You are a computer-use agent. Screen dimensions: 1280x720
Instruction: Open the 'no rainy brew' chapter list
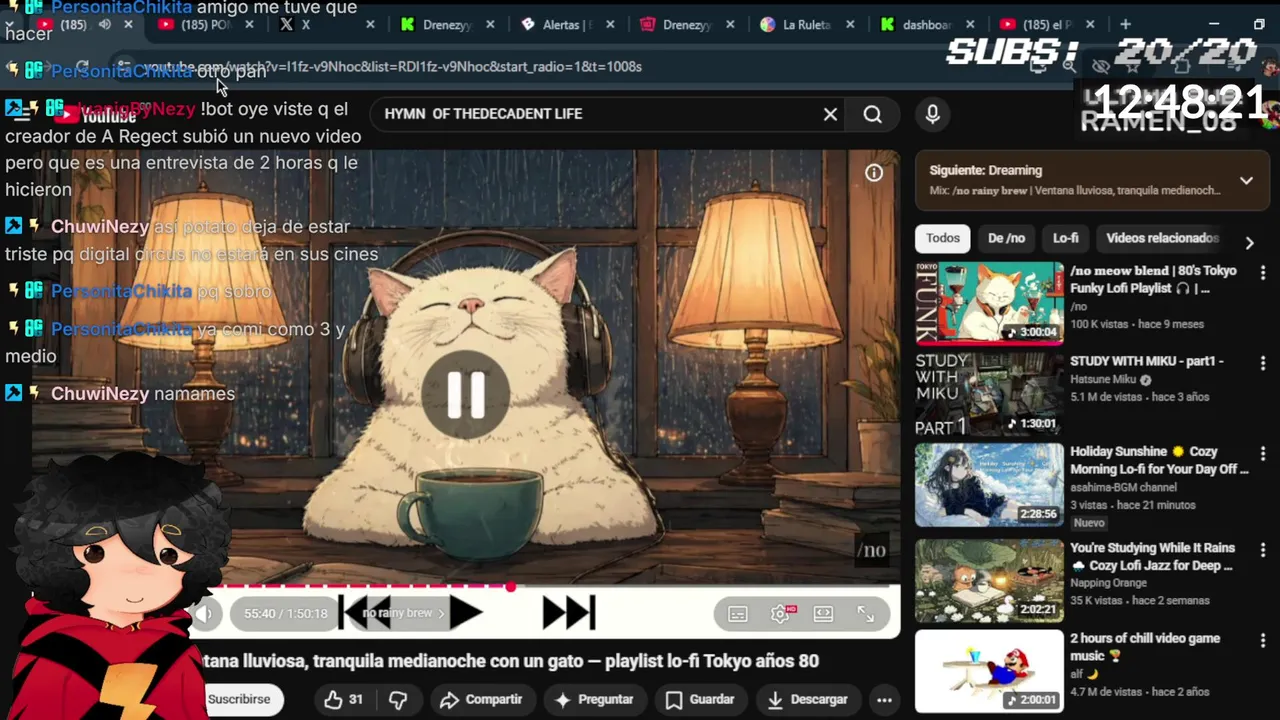[402, 613]
